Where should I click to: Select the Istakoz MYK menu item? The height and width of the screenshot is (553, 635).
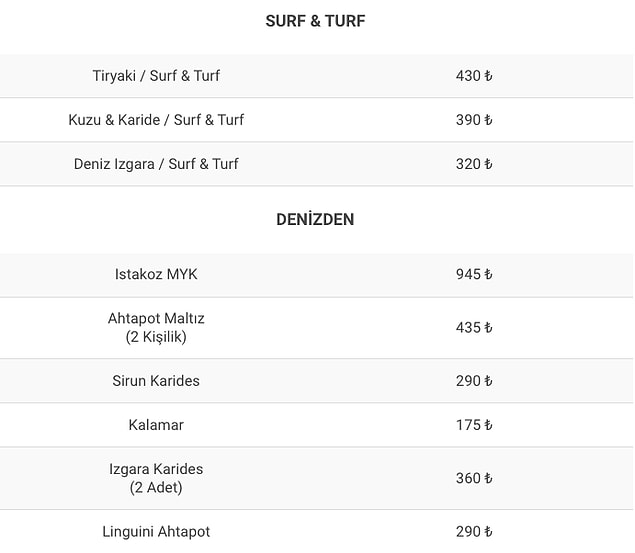156,274
